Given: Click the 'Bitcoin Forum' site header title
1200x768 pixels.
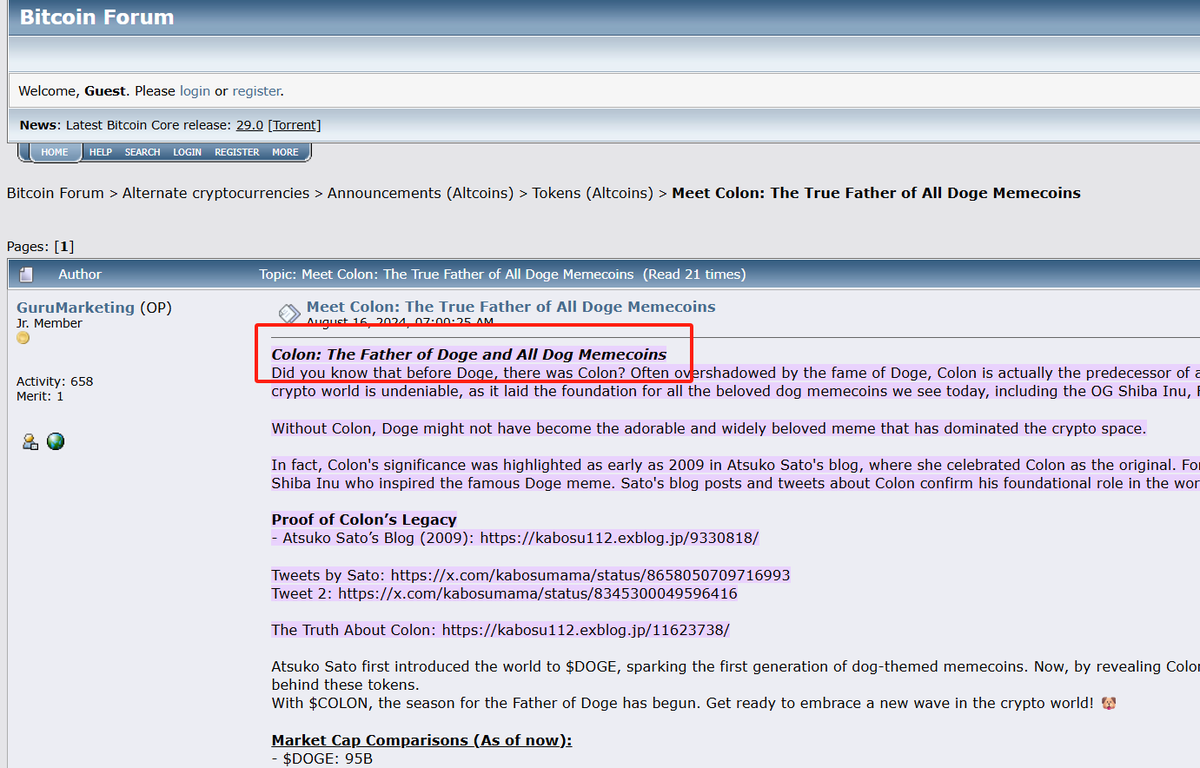Looking at the screenshot, I should [97, 17].
